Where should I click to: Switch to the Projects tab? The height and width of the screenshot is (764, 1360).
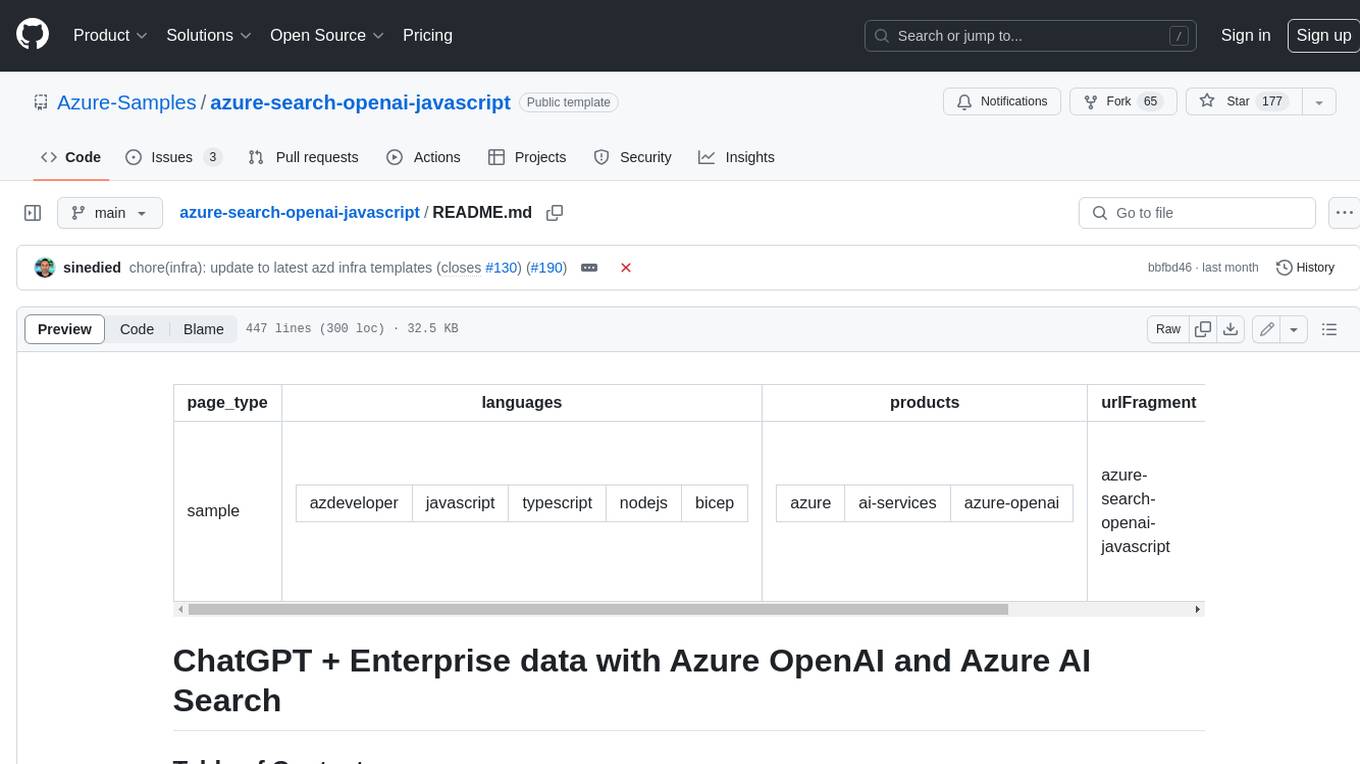(527, 157)
